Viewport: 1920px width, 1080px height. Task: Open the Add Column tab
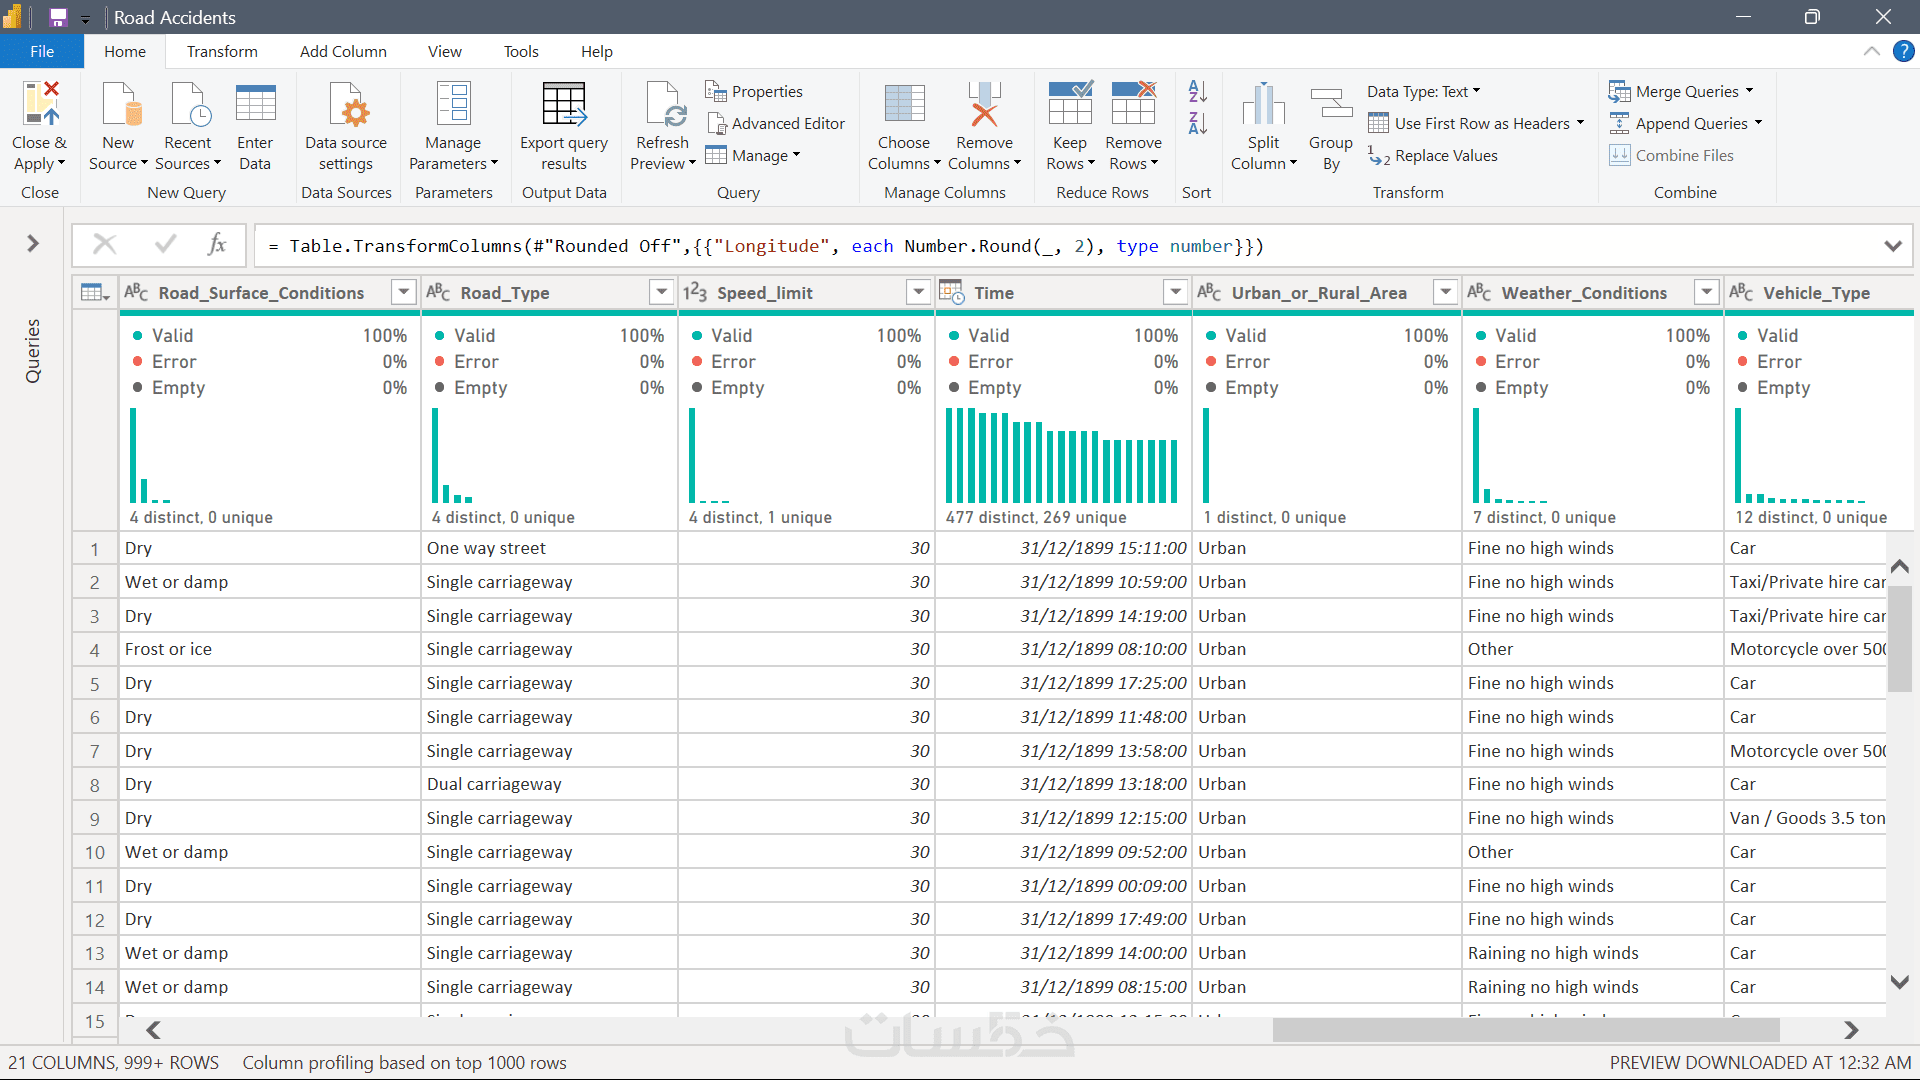(343, 51)
